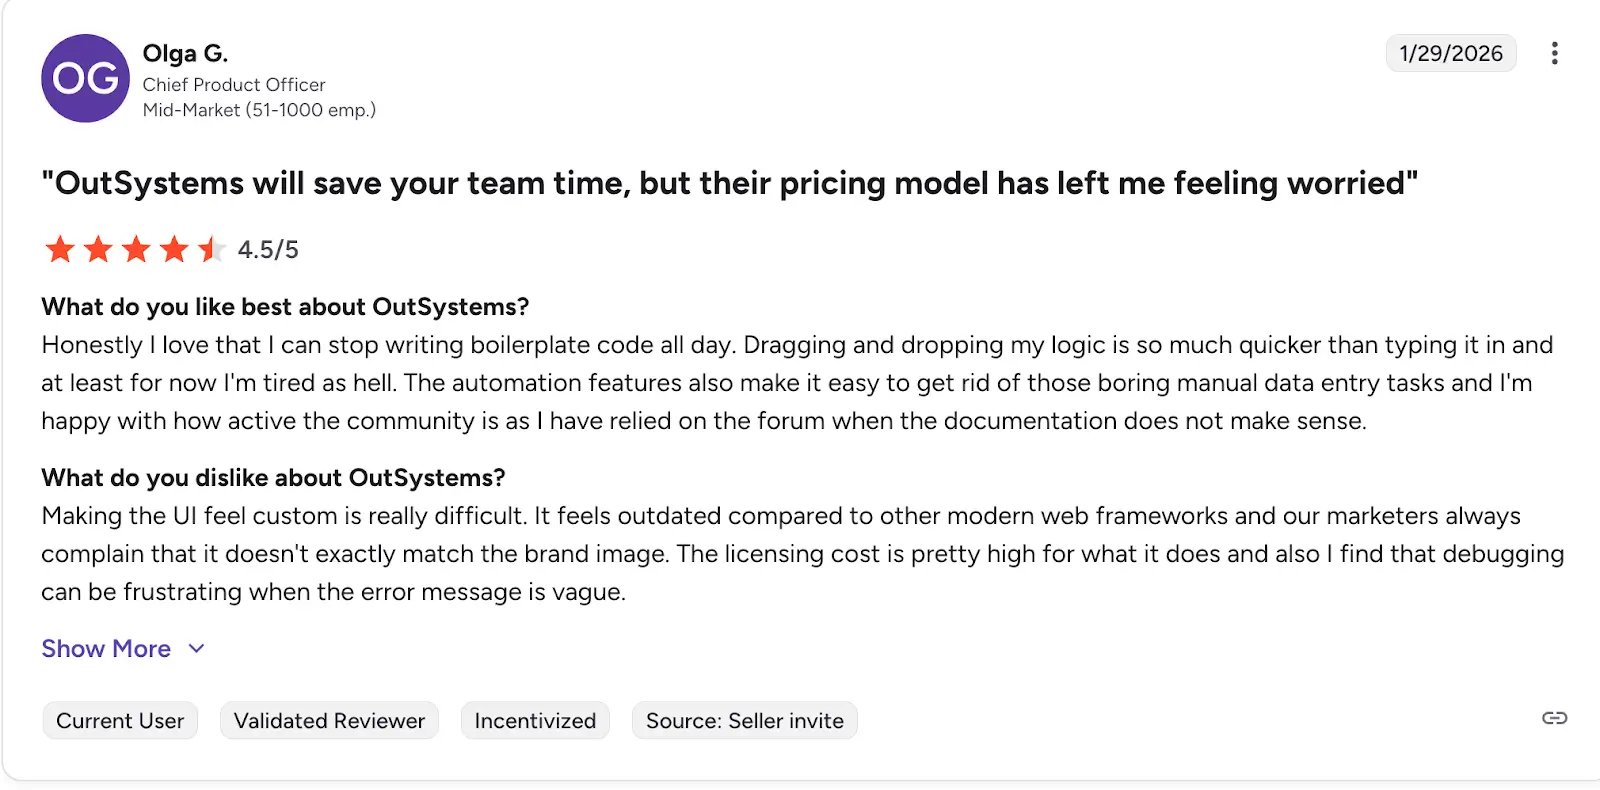Open reviewer name Olga G.
Image resolution: width=1600 pixels, height=790 pixels.
coord(185,53)
